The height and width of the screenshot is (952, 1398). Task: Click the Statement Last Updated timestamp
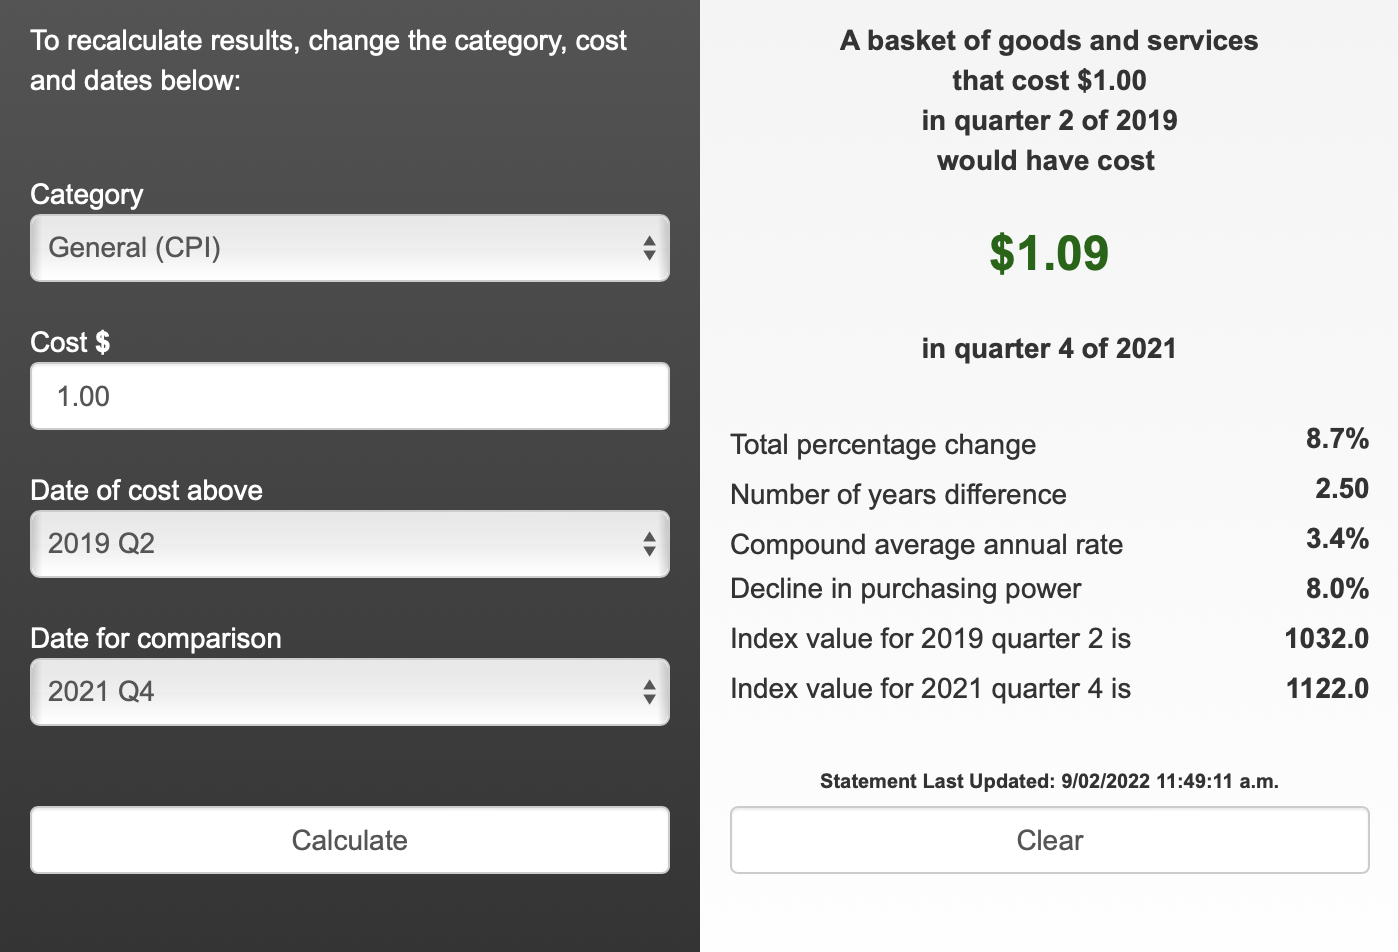[x=1049, y=781]
